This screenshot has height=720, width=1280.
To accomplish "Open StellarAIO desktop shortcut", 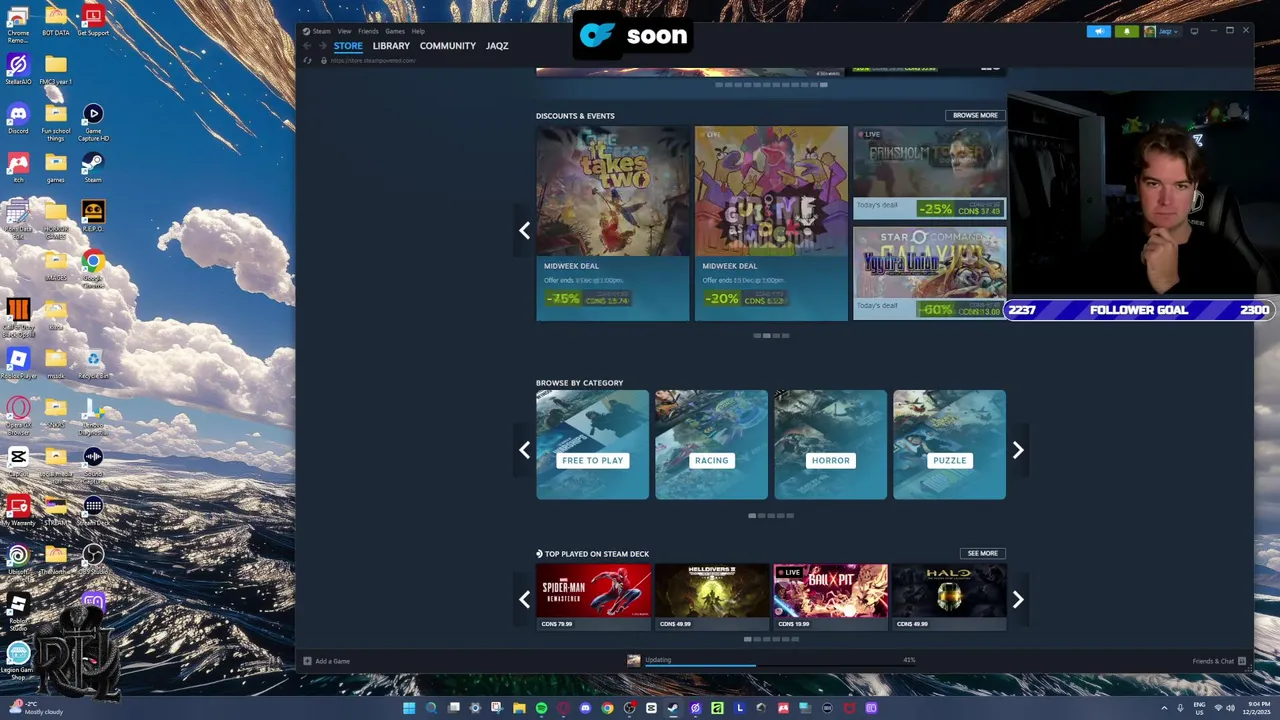I will (18, 70).
